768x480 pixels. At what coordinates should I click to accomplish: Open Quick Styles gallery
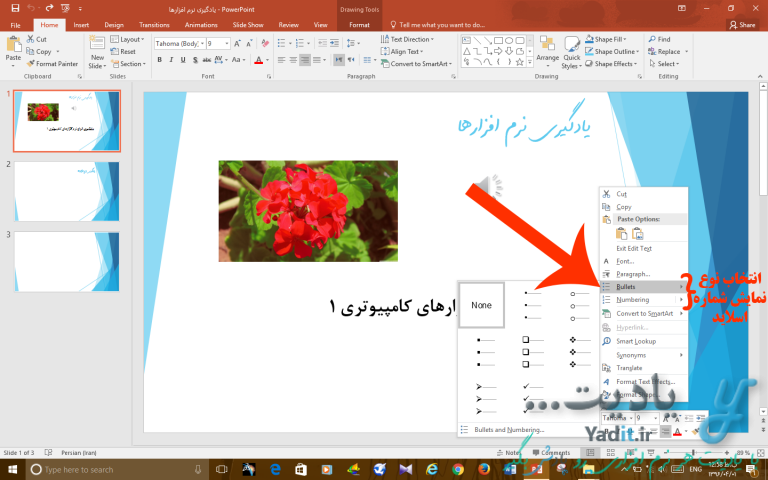pos(572,52)
